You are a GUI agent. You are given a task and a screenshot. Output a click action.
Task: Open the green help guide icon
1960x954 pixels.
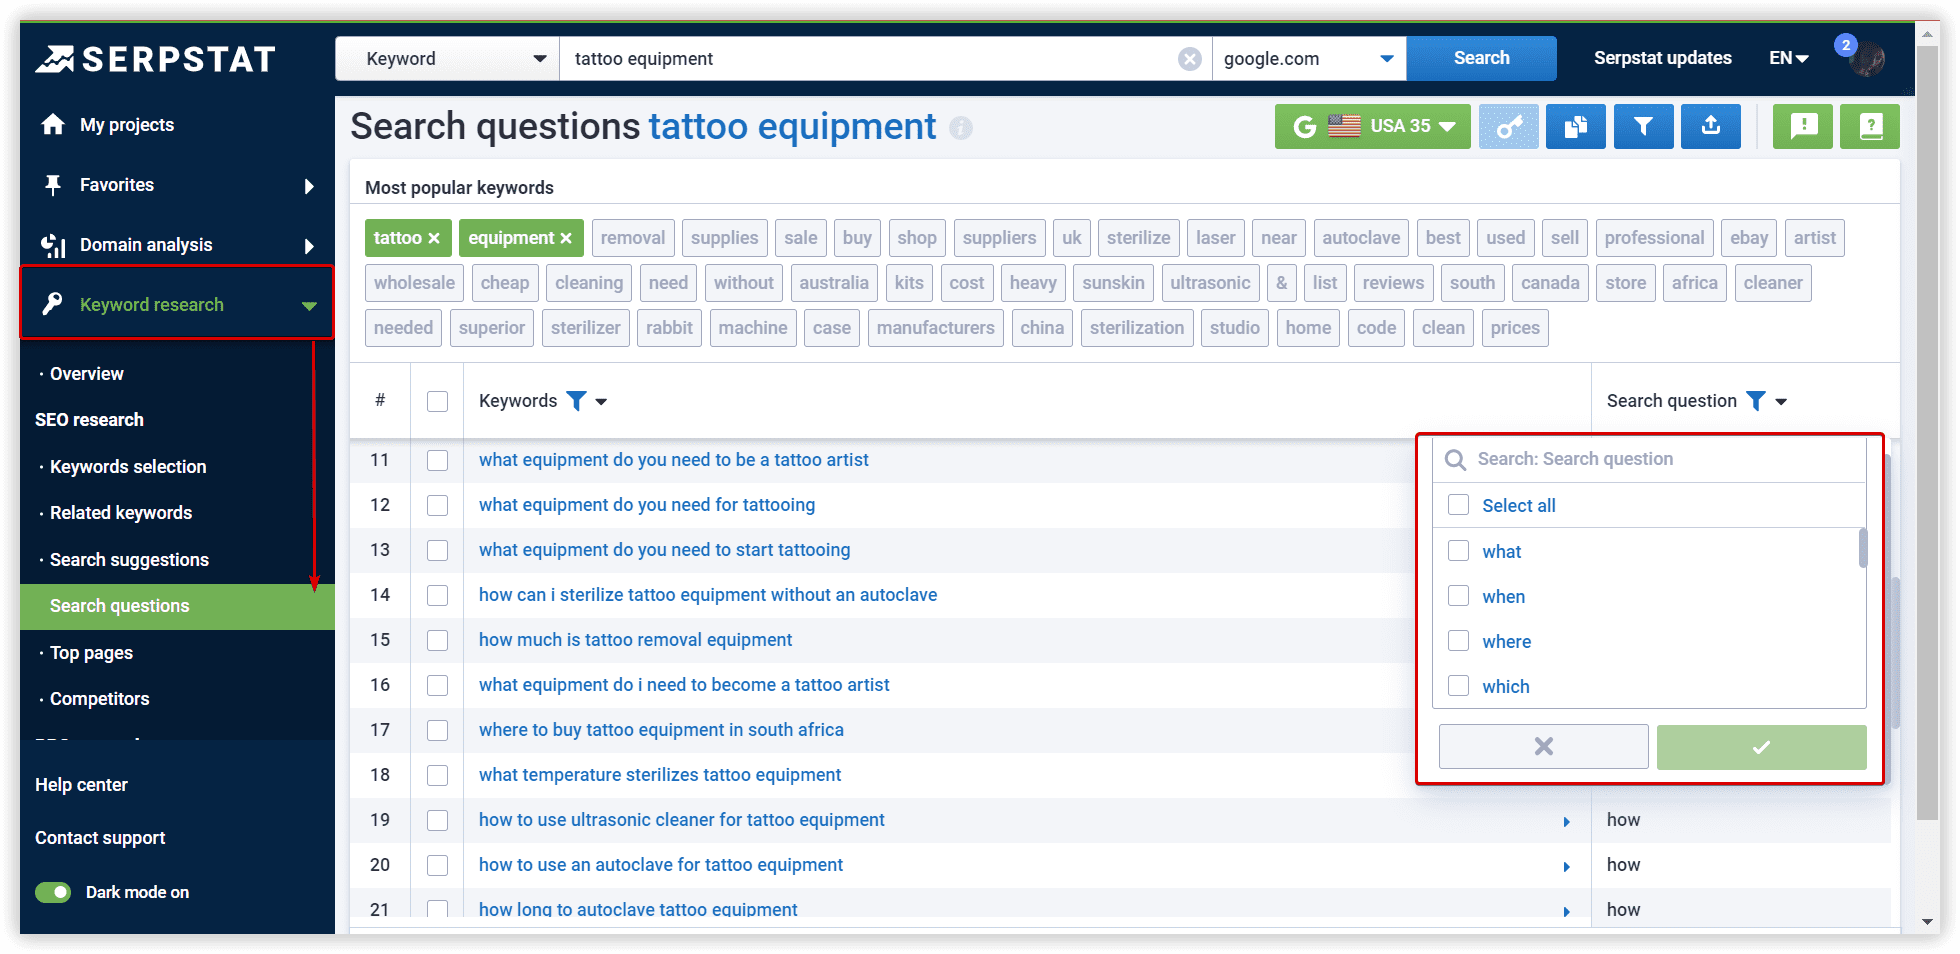pos(1869,126)
